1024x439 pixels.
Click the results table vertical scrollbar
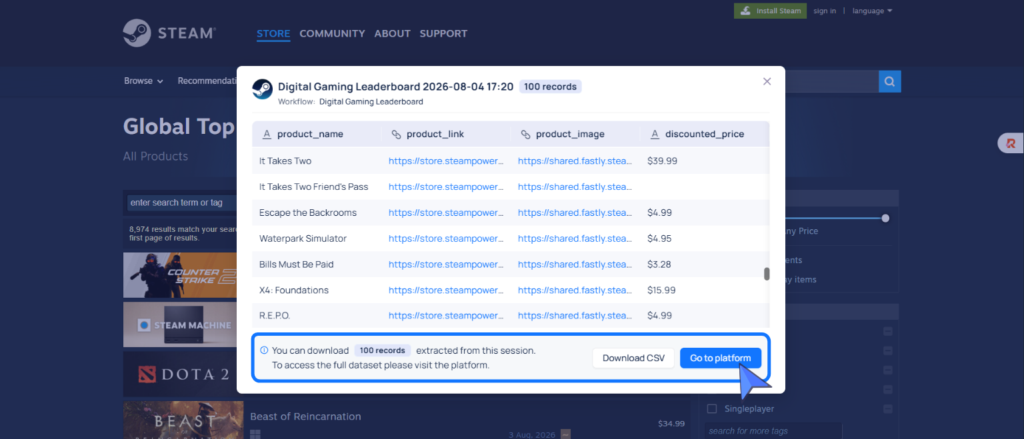pyautogui.click(x=767, y=274)
